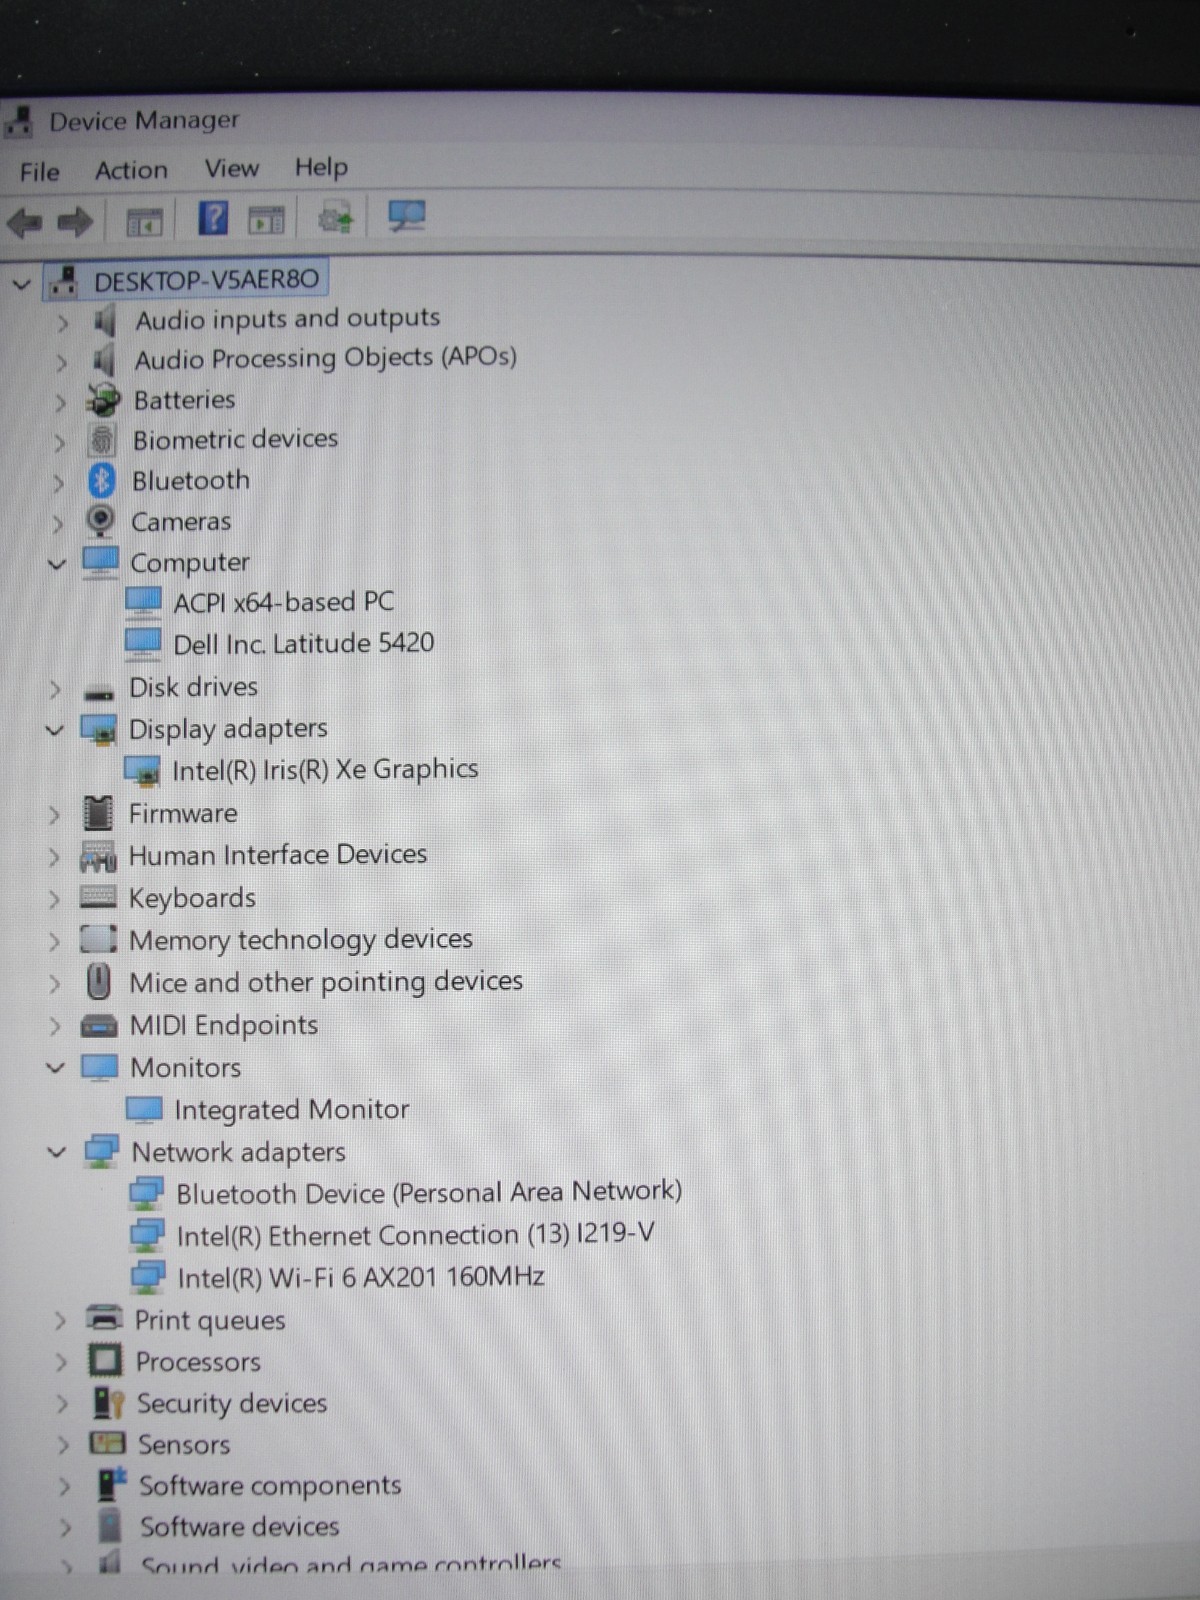Select the DESKTOP-V5AER8O computer name label
Viewport: 1200px width, 1600px height.
click(x=206, y=280)
